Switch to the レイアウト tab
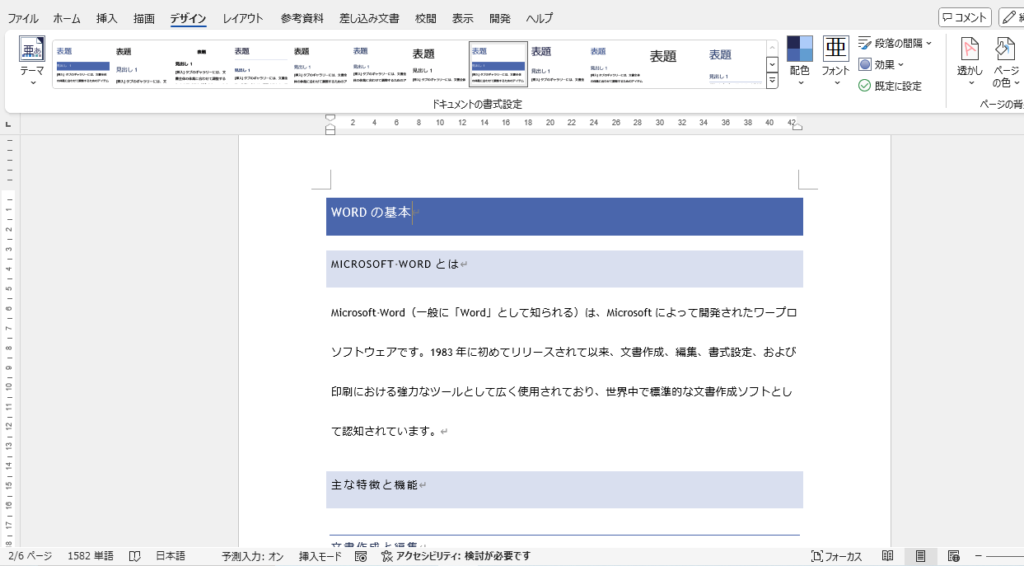 coord(242,18)
